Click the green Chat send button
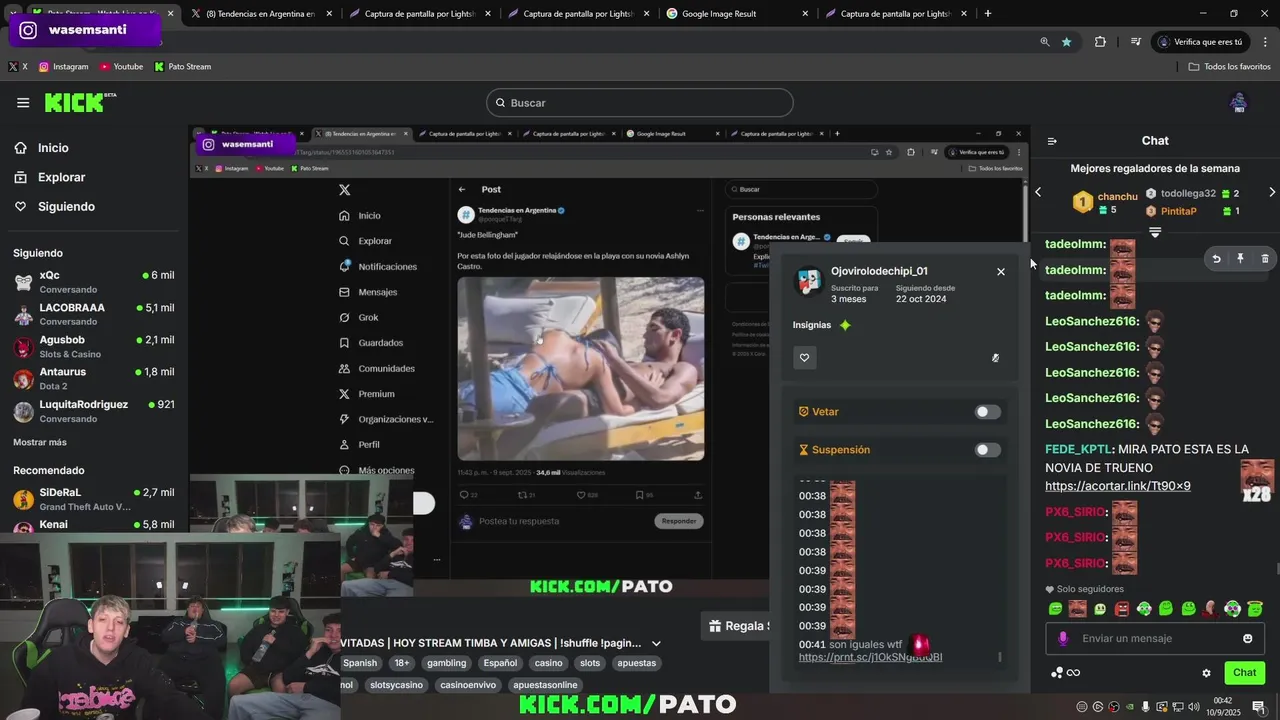 point(1245,673)
